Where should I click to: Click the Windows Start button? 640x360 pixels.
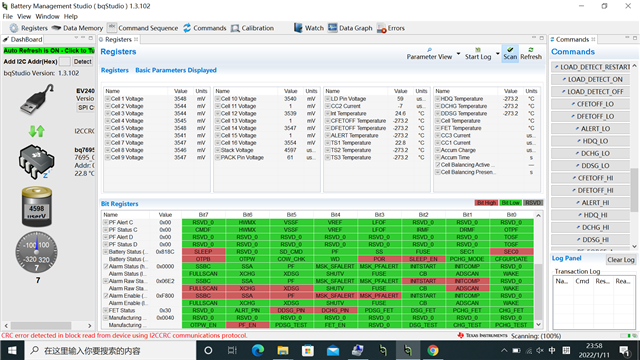tap(12, 350)
